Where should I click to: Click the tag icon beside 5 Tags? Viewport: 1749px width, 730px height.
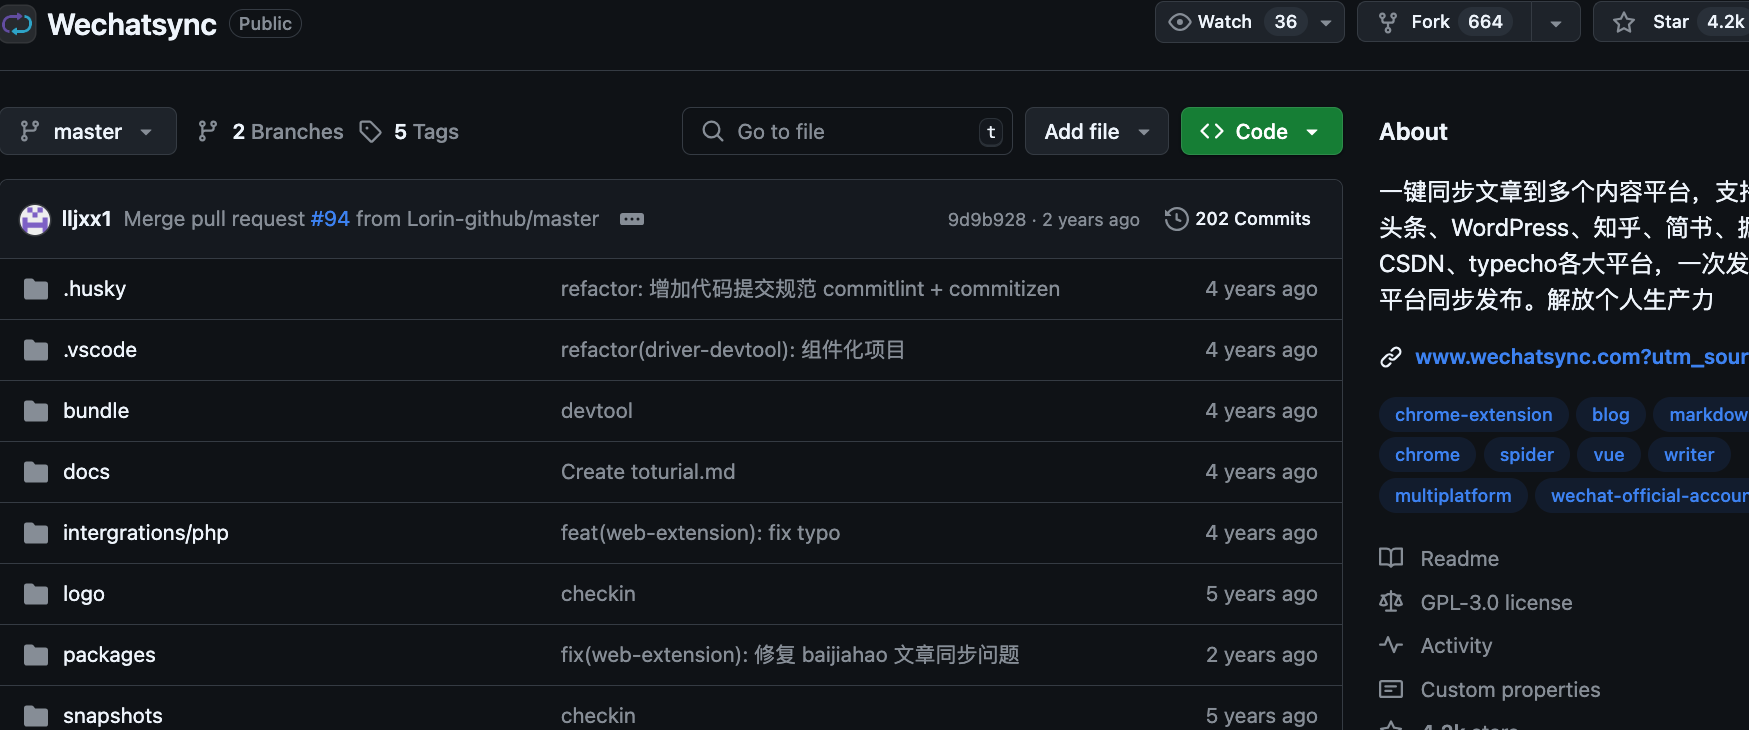click(x=371, y=131)
